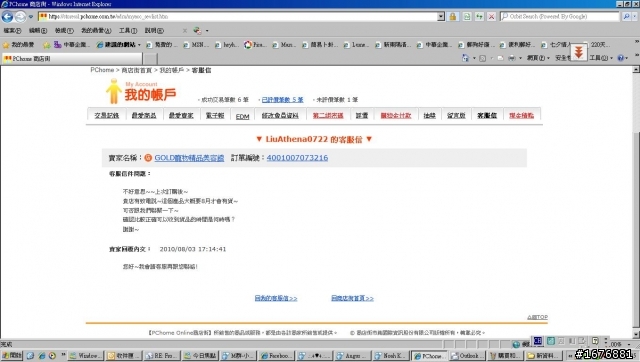Click the GOLD寵物精品美容館 seller link
Image resolution: width=640 pixels, height=362 pixels.
pyautogui.click(x=189, y=158)
